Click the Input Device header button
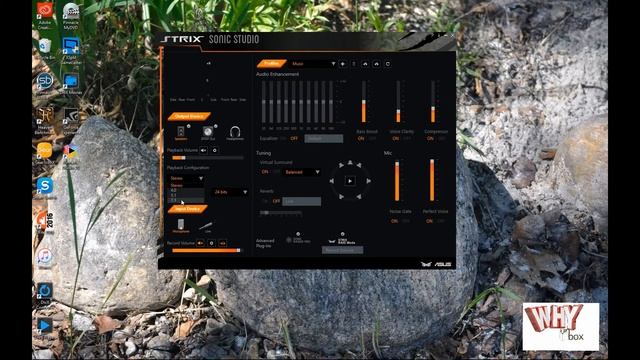 coord(188,209)
